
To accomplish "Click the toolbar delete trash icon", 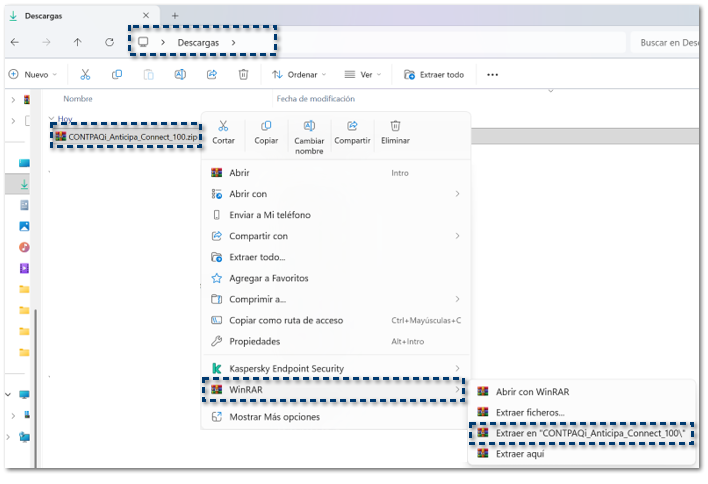I will 243,74.
